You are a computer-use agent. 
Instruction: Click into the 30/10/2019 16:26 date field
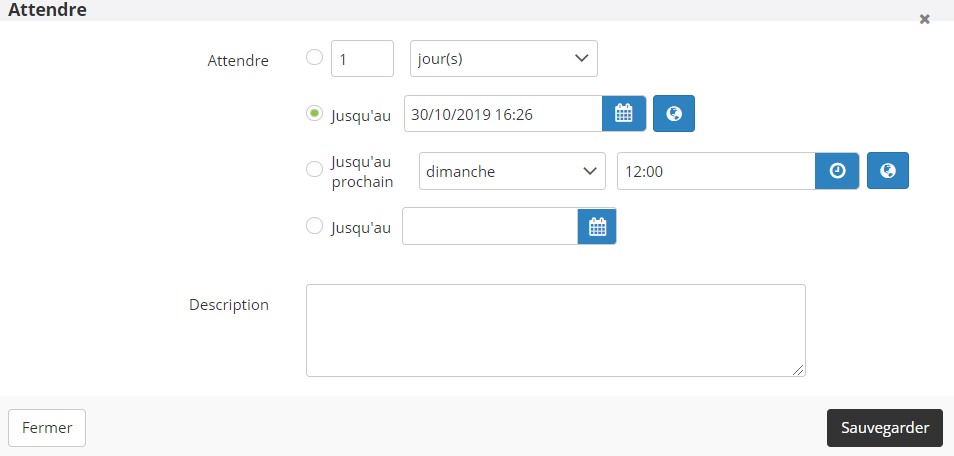point(502,114)
